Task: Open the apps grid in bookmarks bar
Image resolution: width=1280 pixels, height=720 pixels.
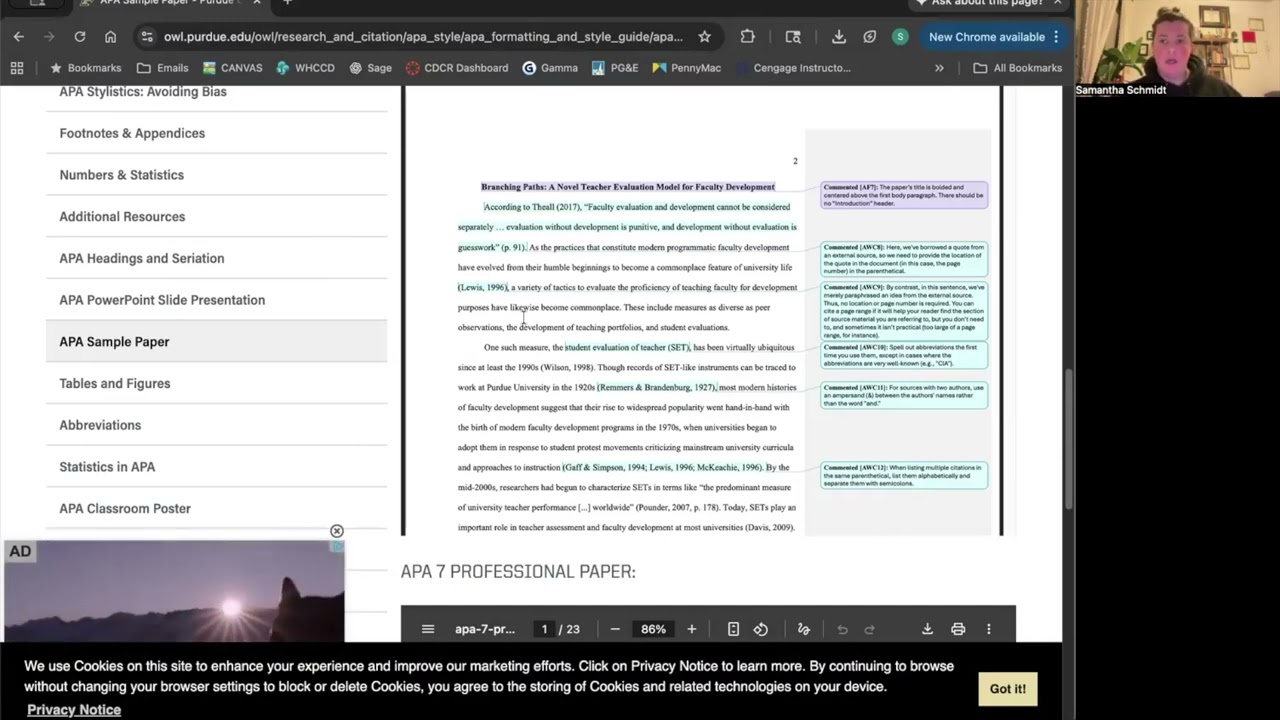Action: [17, 68]
